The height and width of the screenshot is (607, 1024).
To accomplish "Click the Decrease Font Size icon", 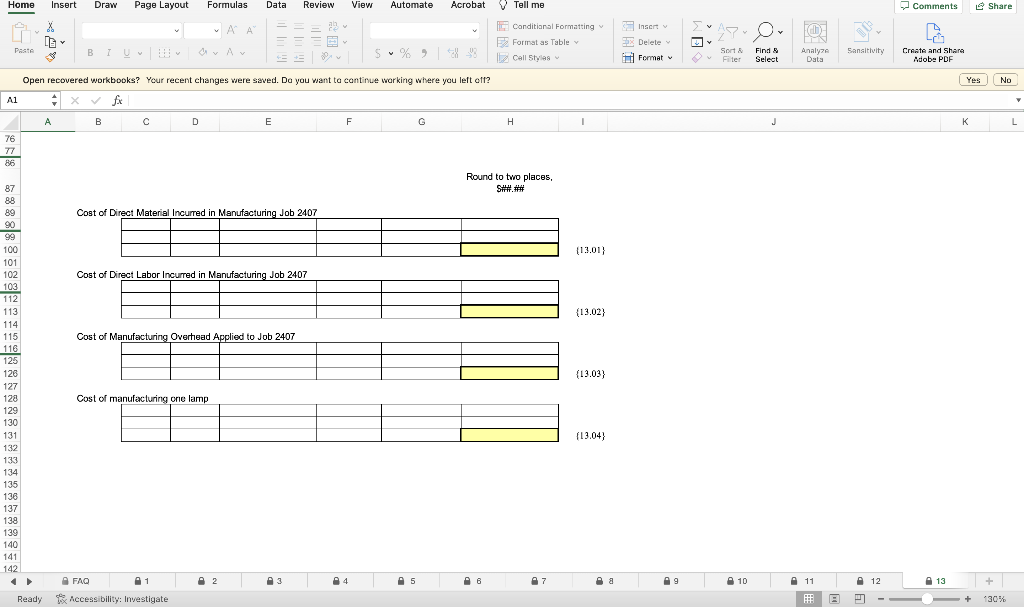I will pos(251,30).
